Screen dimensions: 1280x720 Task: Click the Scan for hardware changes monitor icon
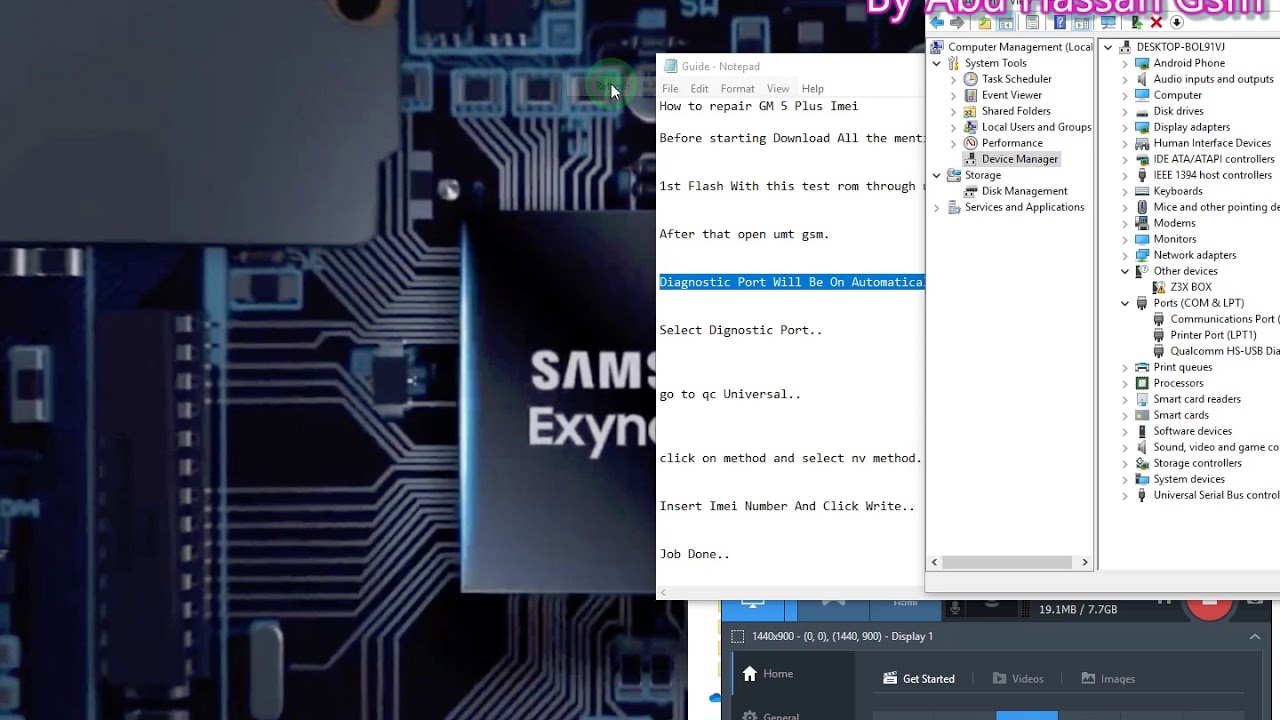pos(1108,22)
